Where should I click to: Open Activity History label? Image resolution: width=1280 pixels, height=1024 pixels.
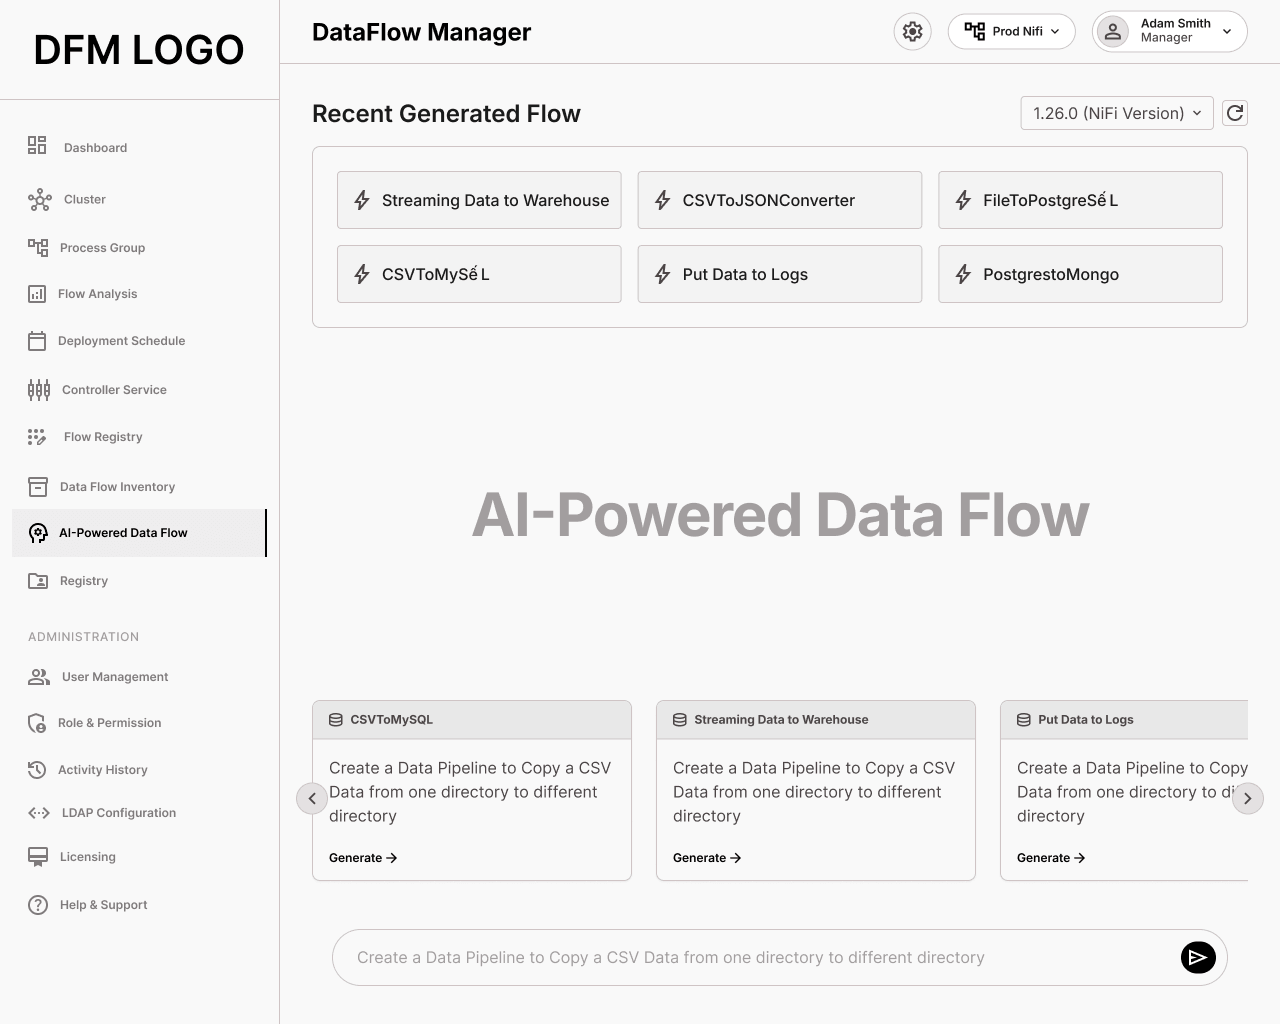tap(102, 770)
